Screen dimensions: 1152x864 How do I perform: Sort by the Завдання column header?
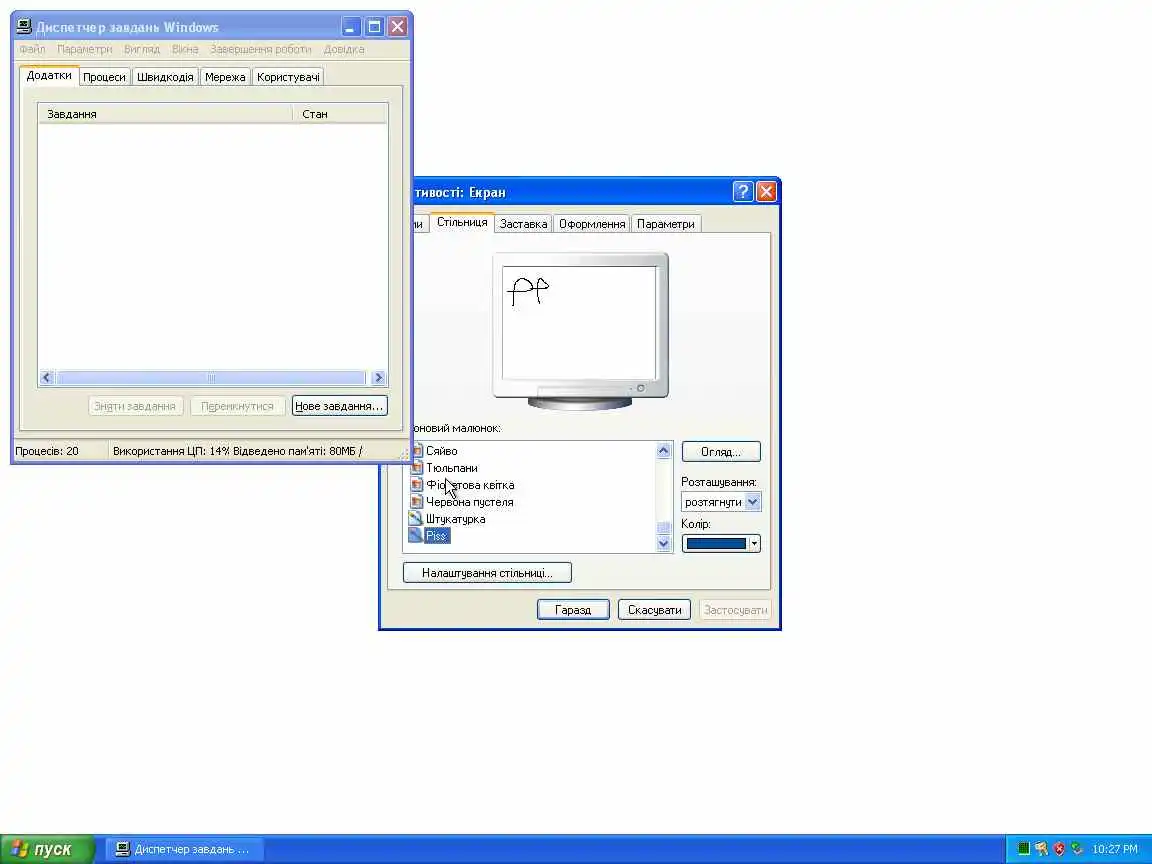pos(165,114)
